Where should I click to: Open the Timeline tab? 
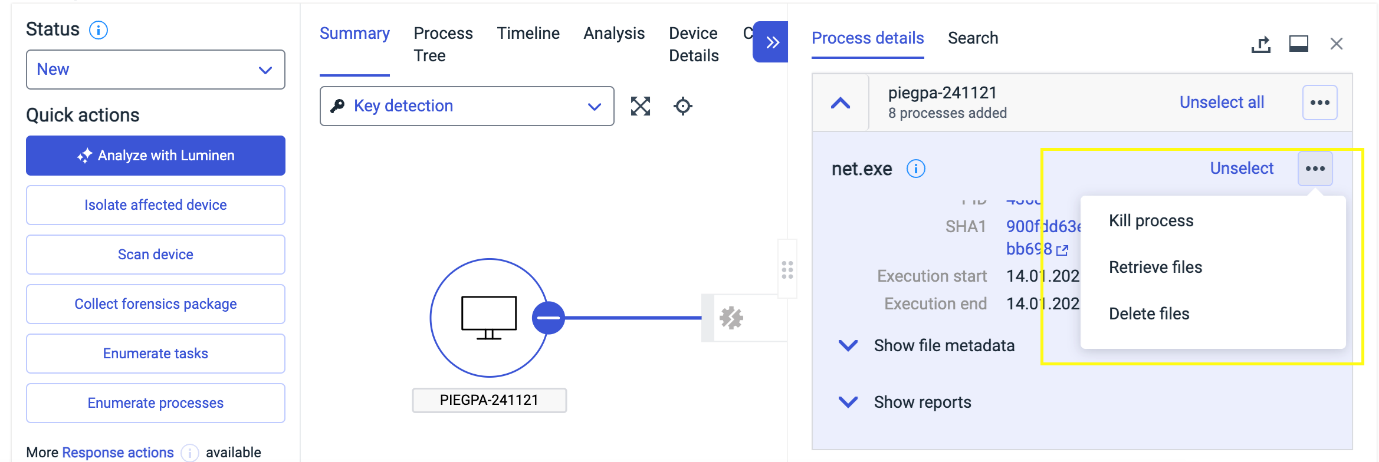[x=528, y=34]
